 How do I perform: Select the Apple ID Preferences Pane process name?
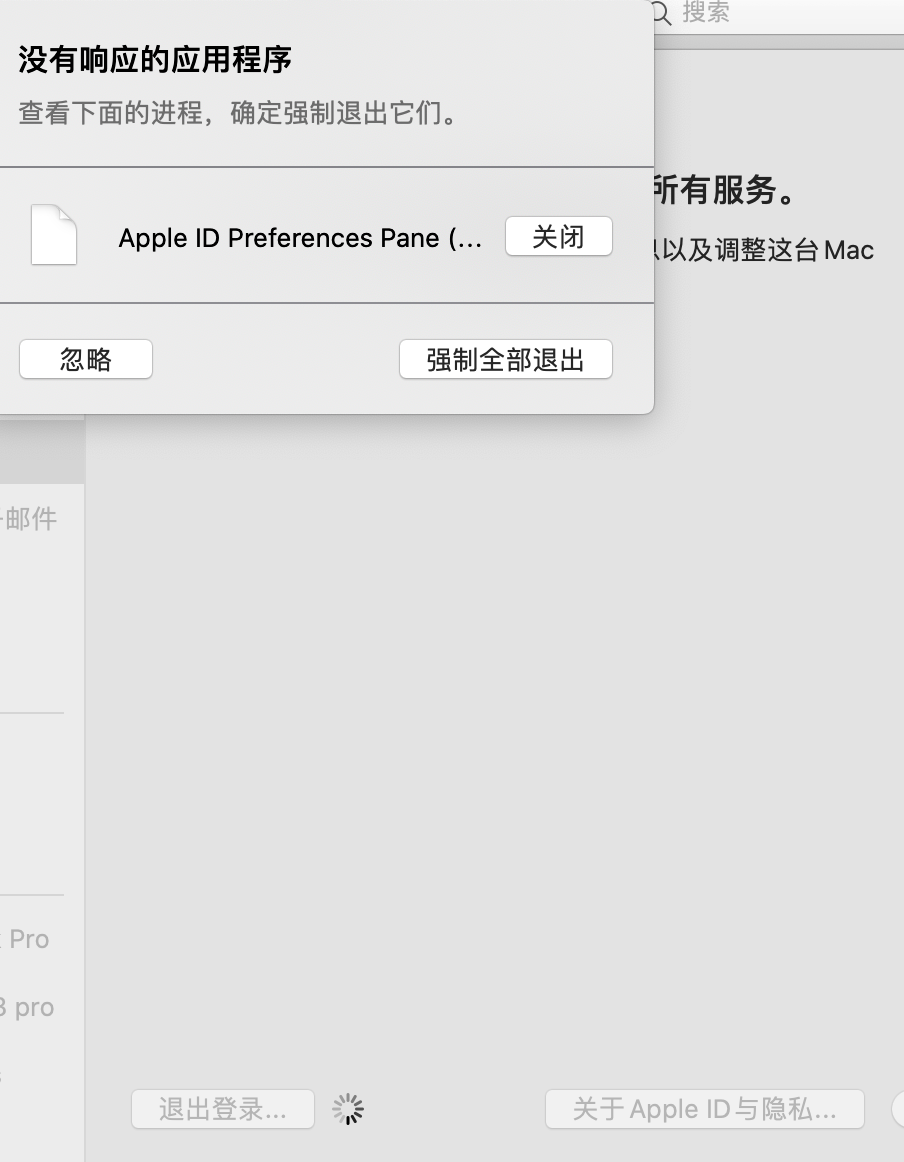(x=300, y=238)
